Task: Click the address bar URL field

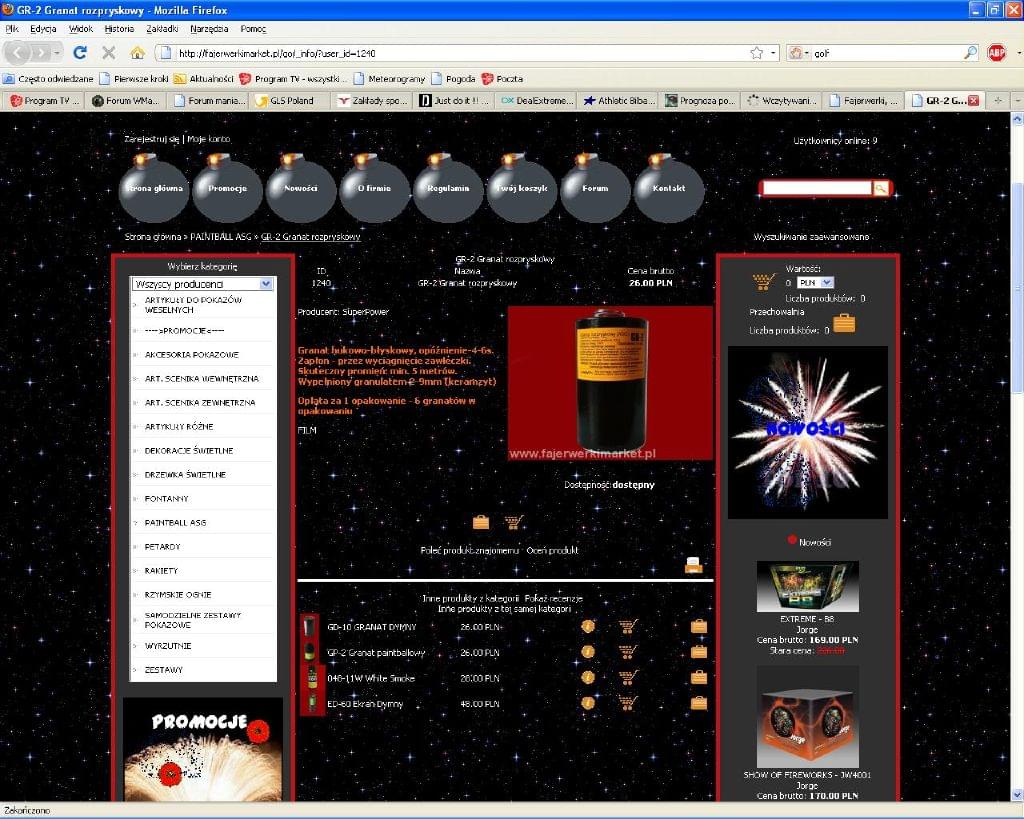Action: pos(457,54)
